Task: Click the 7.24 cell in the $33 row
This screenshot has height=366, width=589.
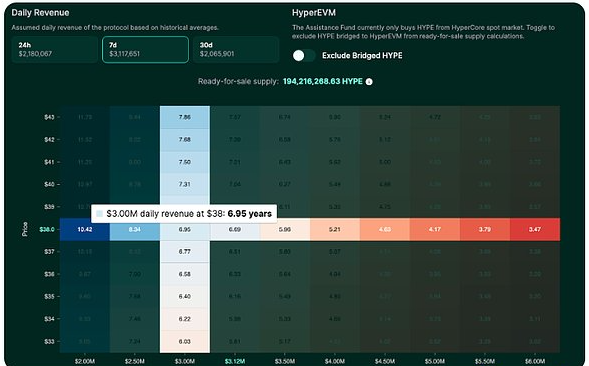Action: click(134, 342)
